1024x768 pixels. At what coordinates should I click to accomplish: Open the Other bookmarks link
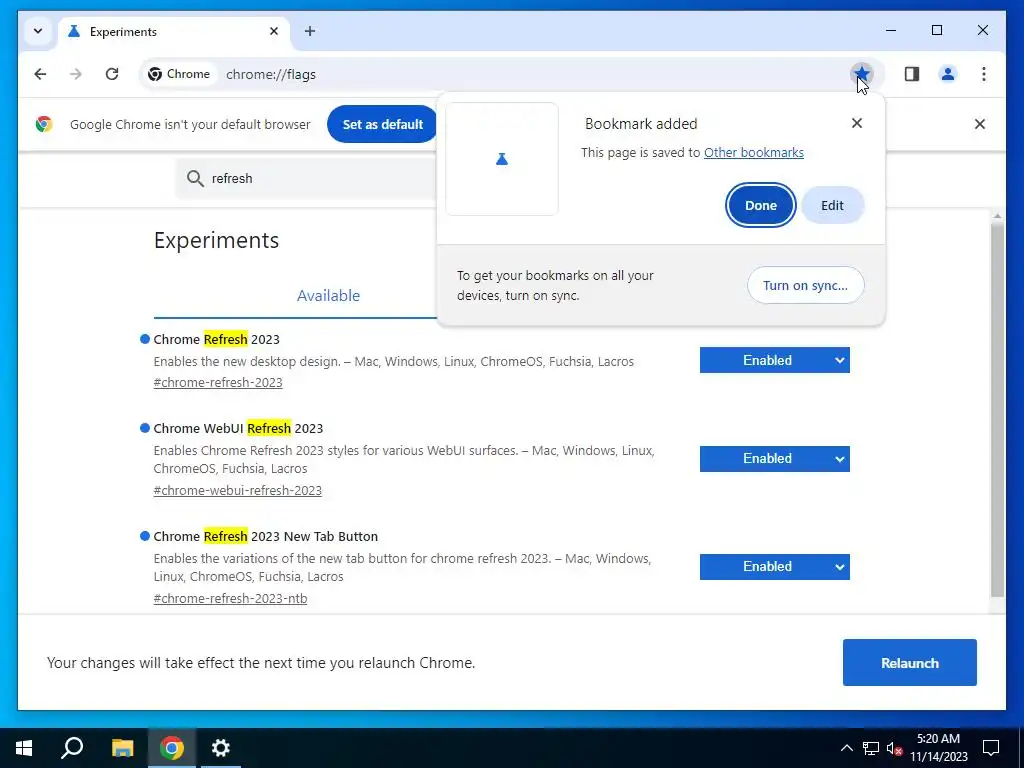click(754, 152)
